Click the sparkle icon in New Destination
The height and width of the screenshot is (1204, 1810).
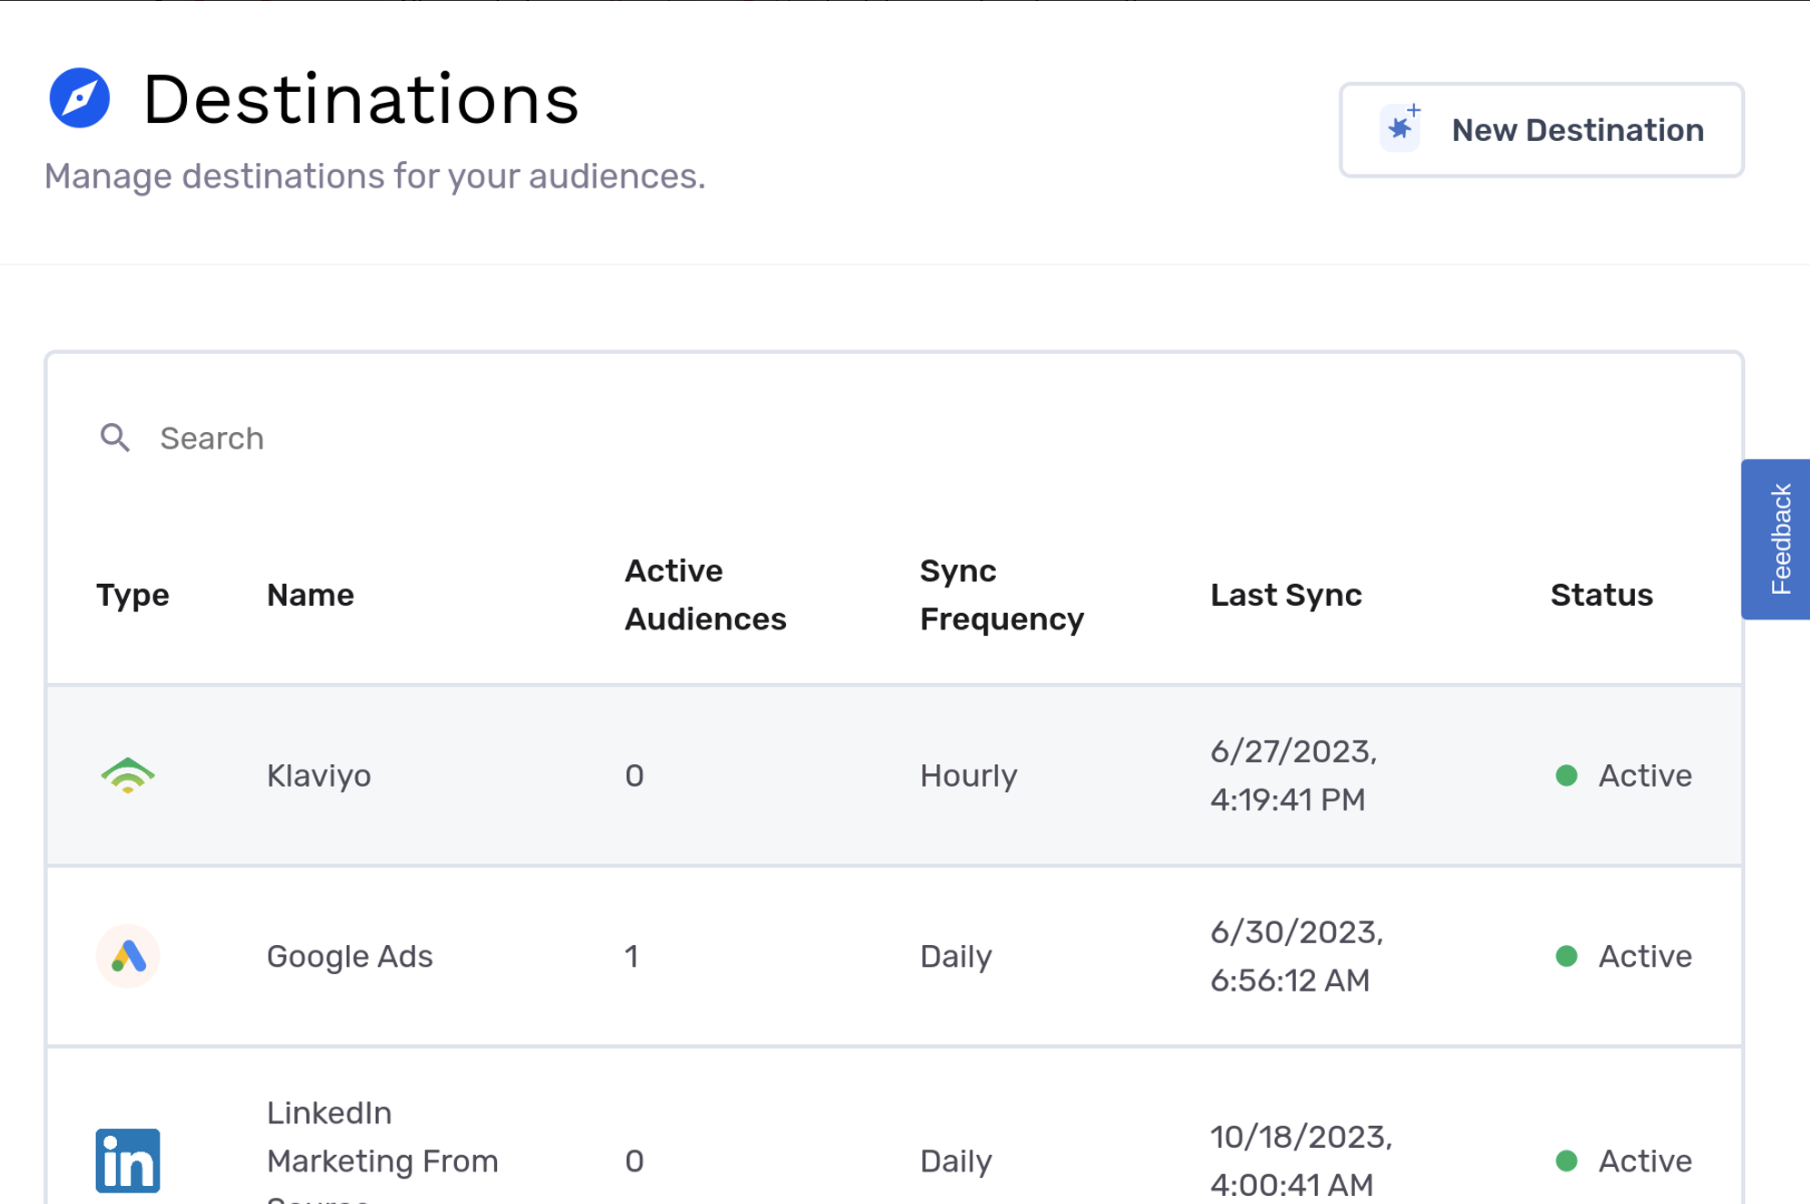pos(1402,128)
